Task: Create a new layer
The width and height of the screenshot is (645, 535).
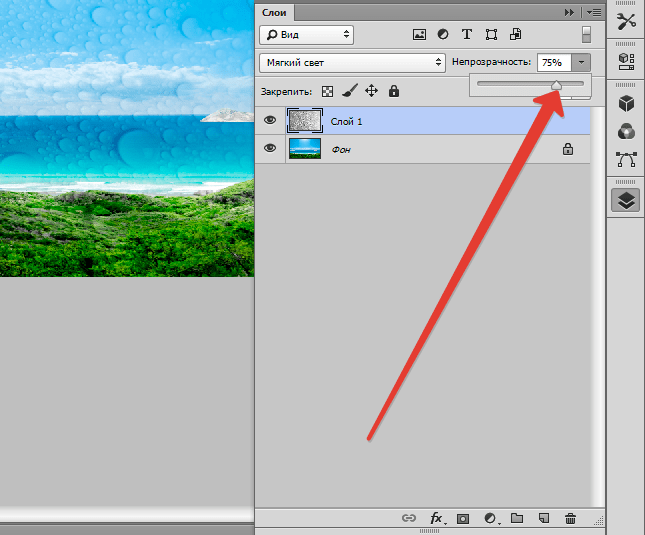Action: [544, 518]
